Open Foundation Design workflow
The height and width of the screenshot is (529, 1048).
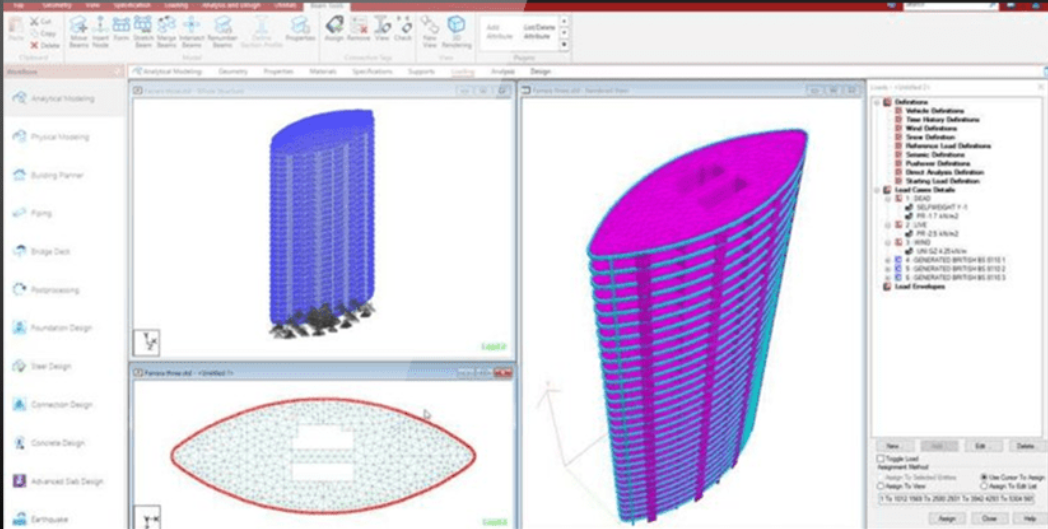pyautogui.click(x=62, y=328)
